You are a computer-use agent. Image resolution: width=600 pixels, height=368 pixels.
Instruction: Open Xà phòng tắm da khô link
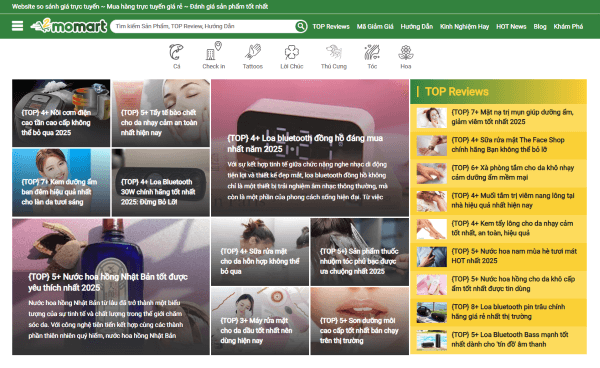(512, 173)
